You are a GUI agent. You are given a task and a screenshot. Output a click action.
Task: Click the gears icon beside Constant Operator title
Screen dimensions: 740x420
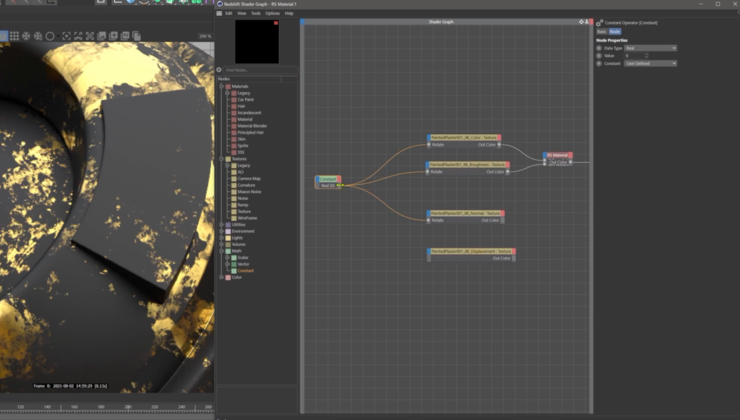click(599, 23)
